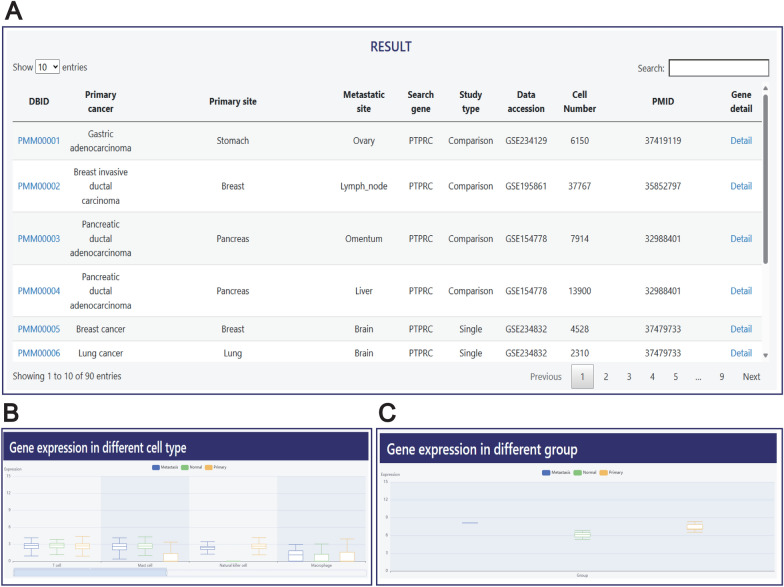Click the Search input field
Screen dimensions: 784x587
[718, 68]
